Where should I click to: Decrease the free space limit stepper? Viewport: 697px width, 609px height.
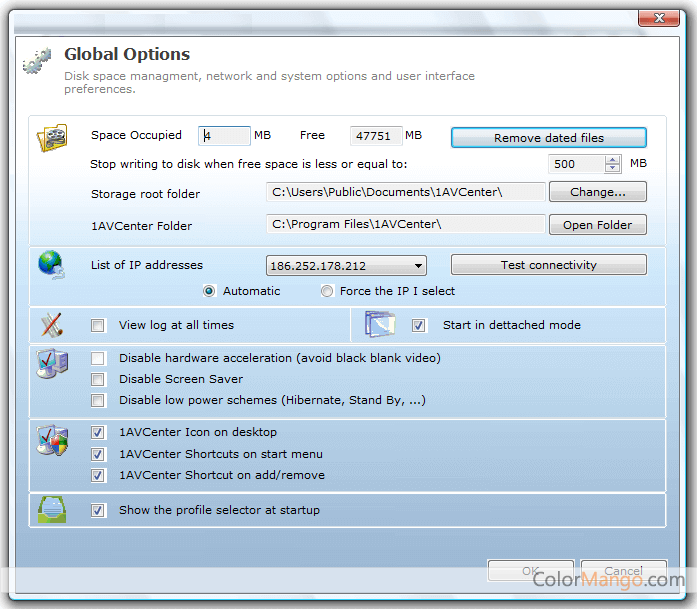click(x=613, y=169)
